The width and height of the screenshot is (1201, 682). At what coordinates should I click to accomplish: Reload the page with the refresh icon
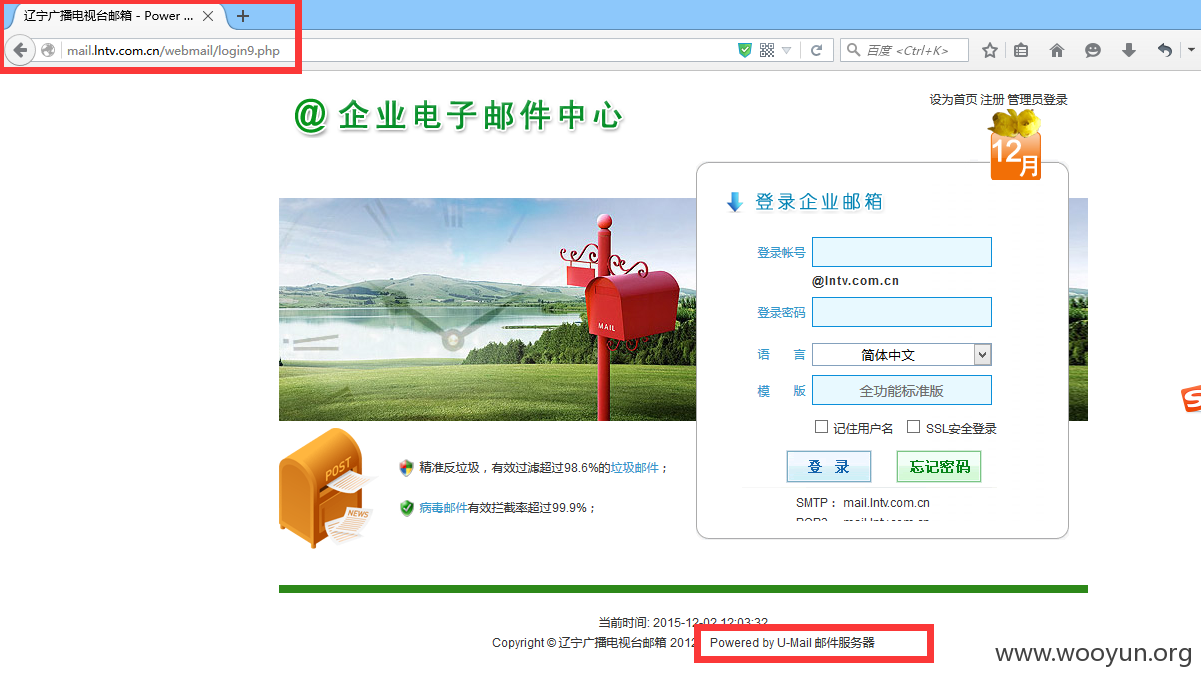tap(817, 50)
